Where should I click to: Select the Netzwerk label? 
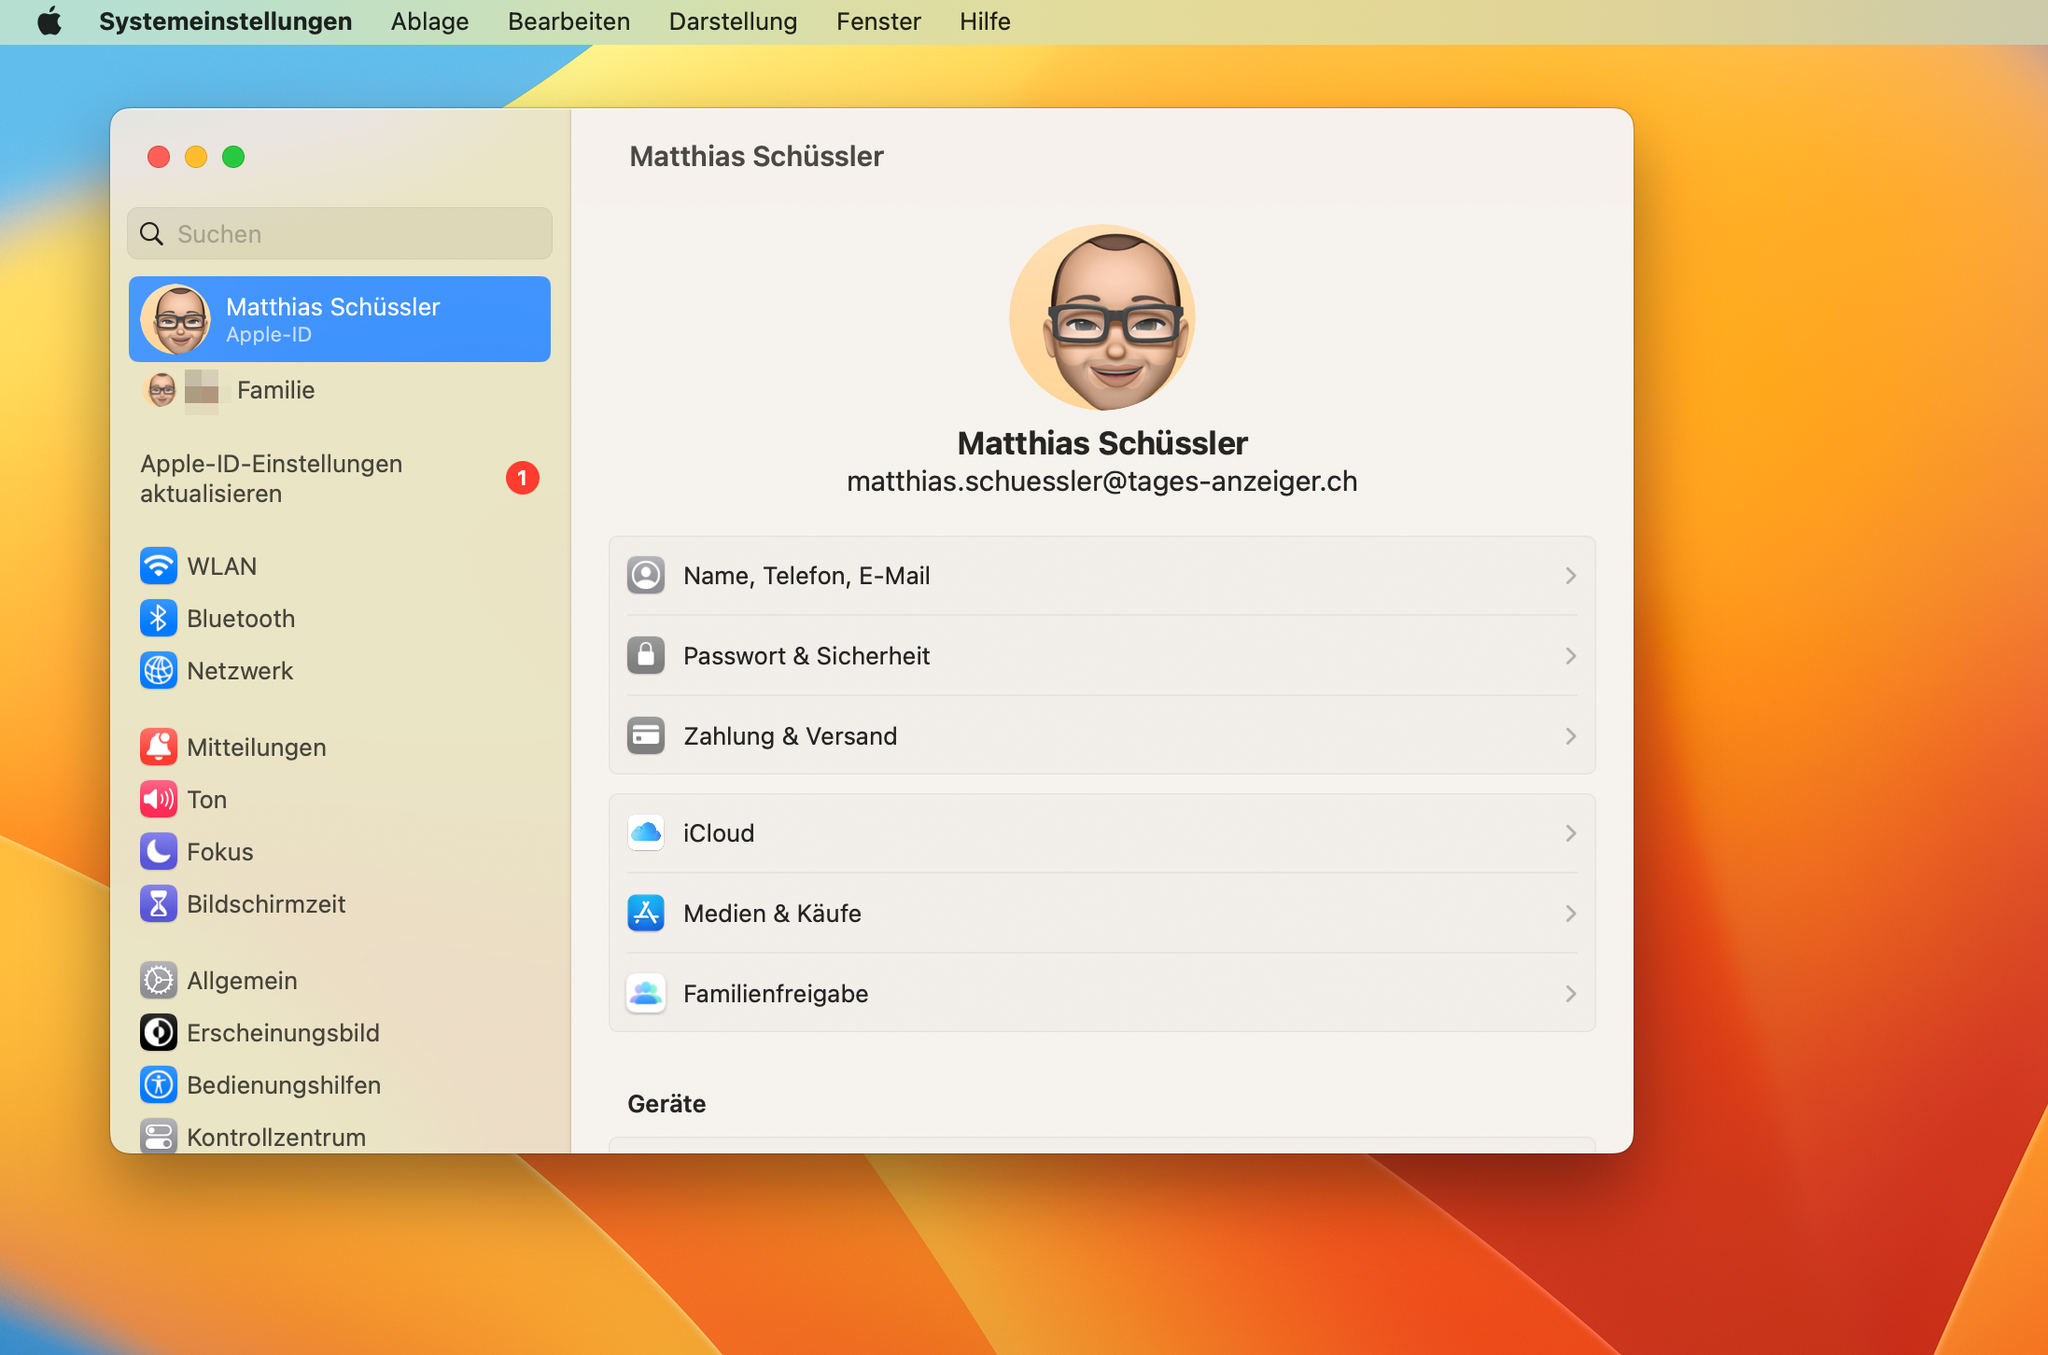pyautogui.click(x=240, y=670)
